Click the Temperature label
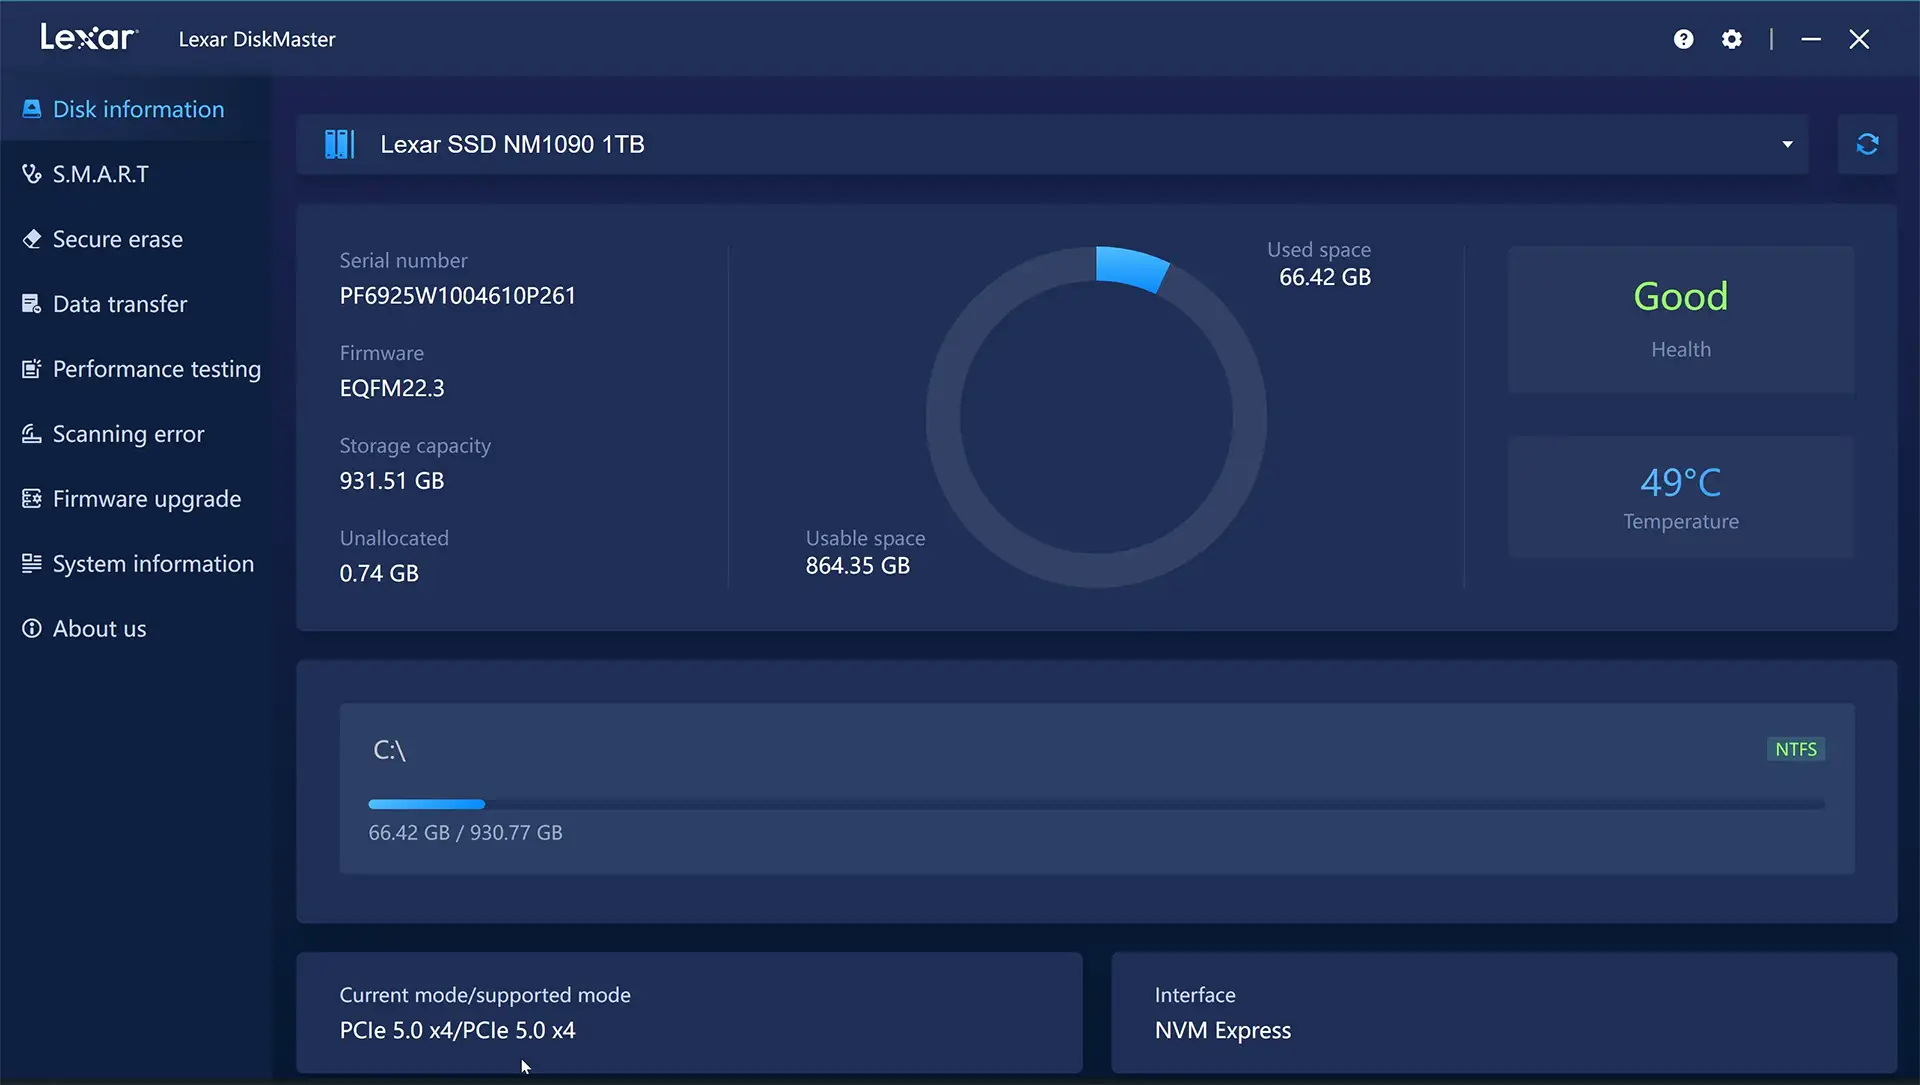 [1681, 522]
